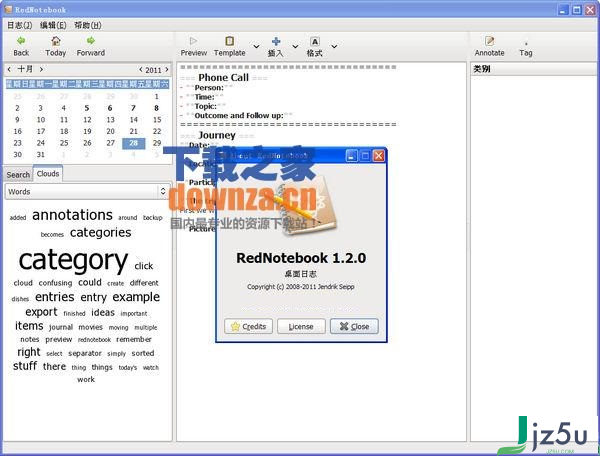The height and width of the screenshot is (456, 600).
Task: Click the 'Outcome and Follow up:' line
Action: tap(239, 116)
